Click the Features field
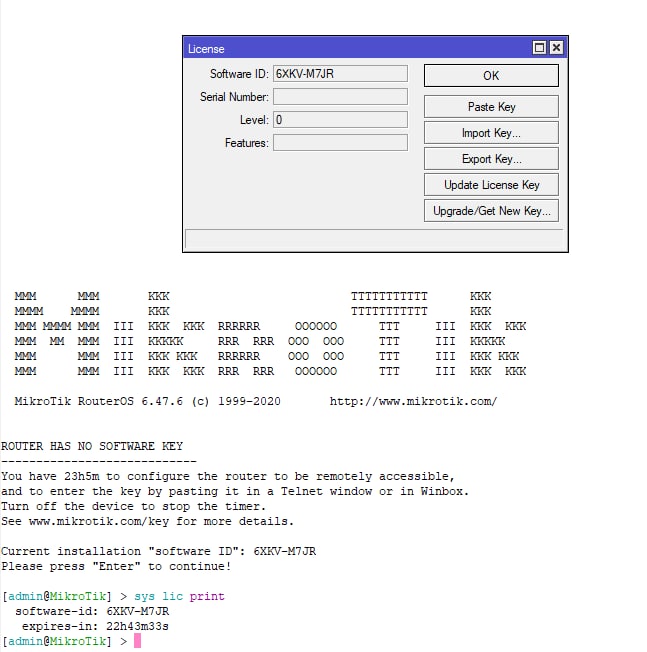Screen dimensions: 647x652 [x=340, y=143]
